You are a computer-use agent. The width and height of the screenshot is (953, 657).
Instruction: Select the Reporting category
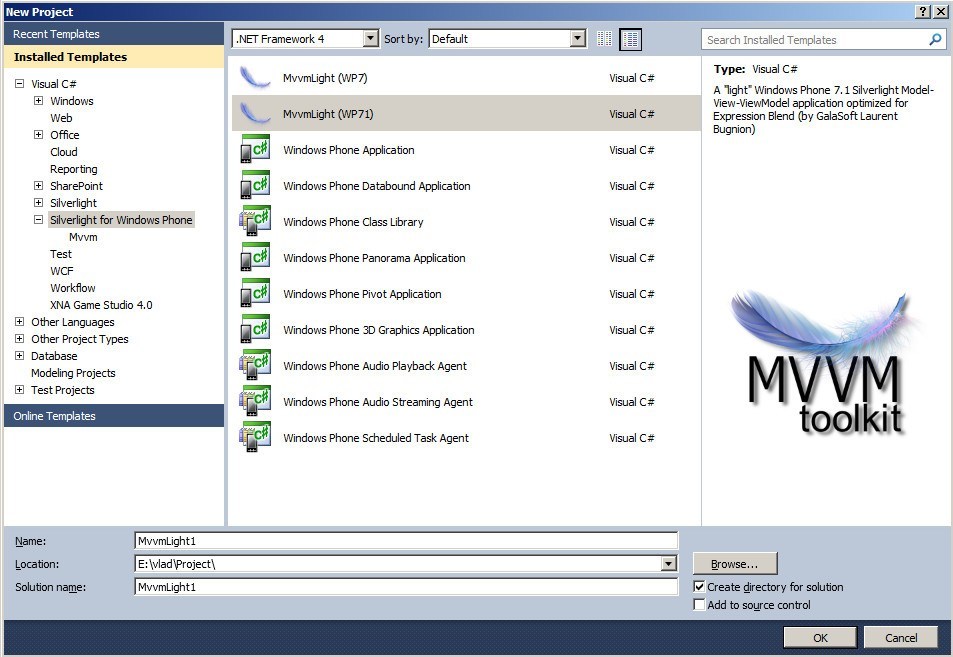pyautogui.click(x=74, y=169)
